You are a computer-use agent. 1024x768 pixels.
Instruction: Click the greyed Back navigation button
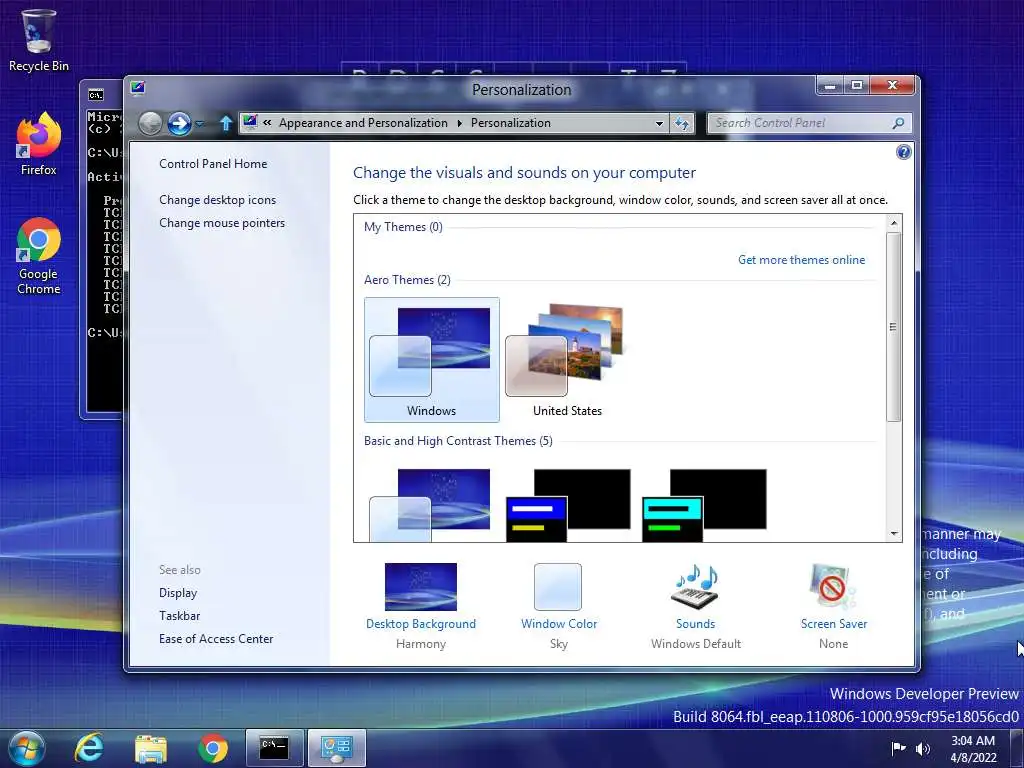click(x=150, y=123)
